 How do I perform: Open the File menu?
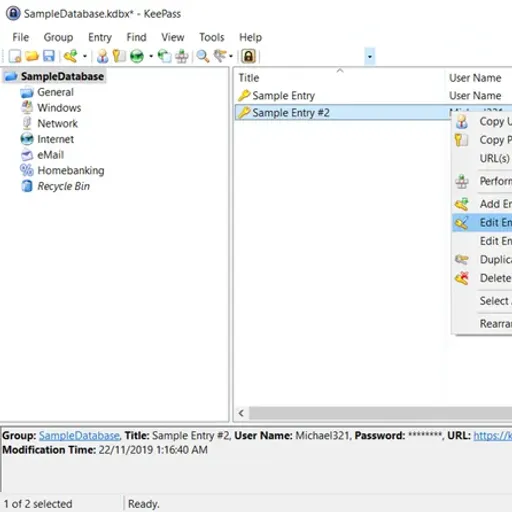pos(21,37)
